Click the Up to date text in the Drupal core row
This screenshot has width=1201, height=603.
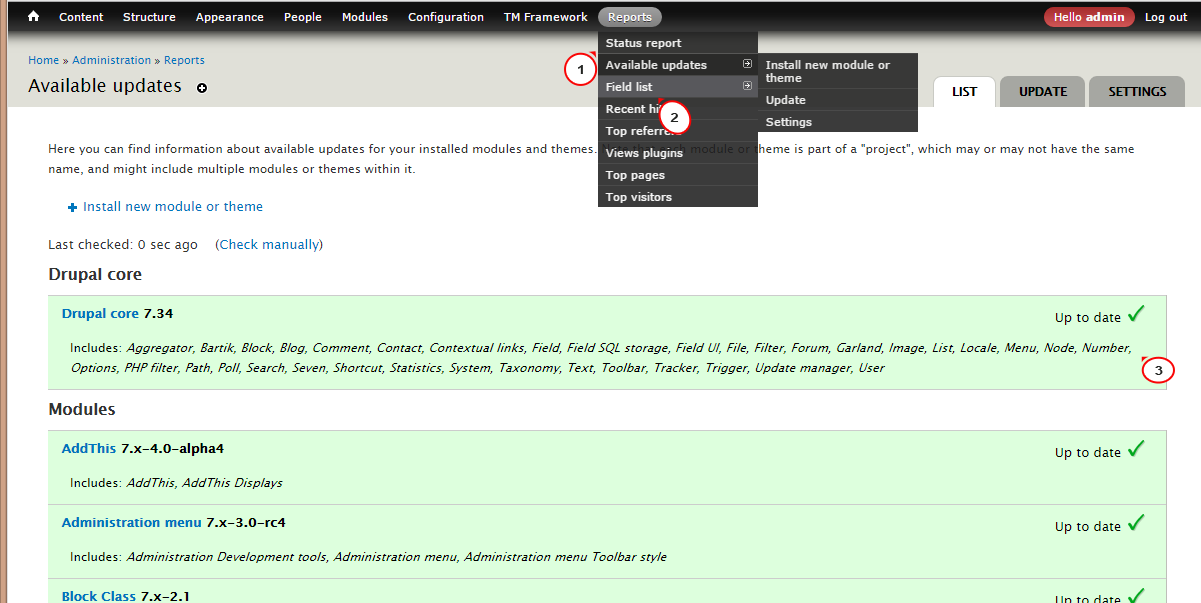[1088, 318]
